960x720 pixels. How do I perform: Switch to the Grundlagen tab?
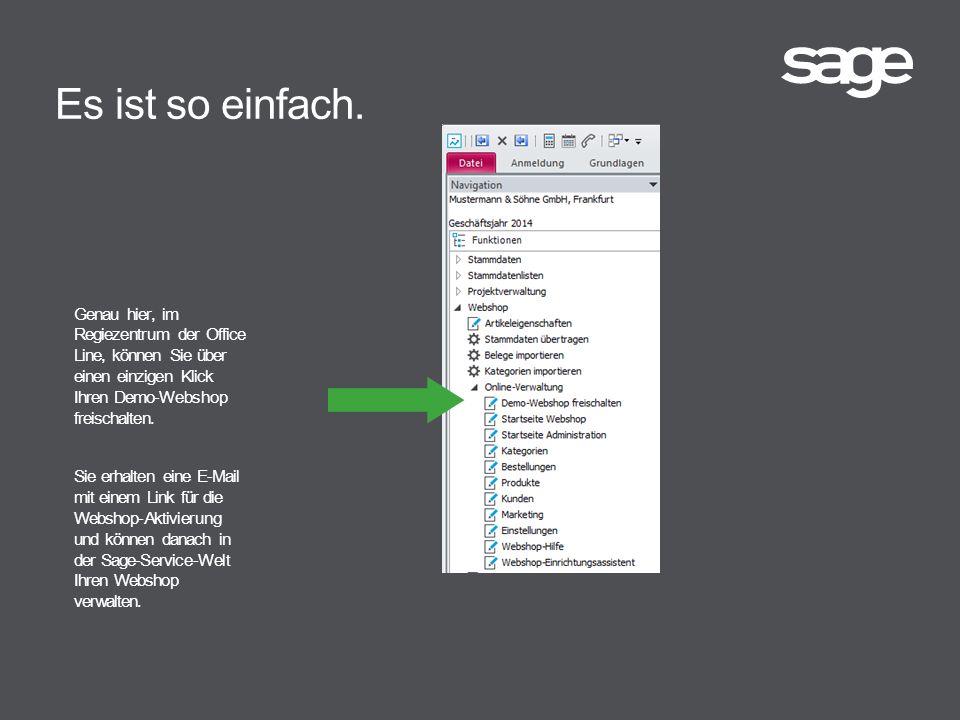(x=617, y=163)
